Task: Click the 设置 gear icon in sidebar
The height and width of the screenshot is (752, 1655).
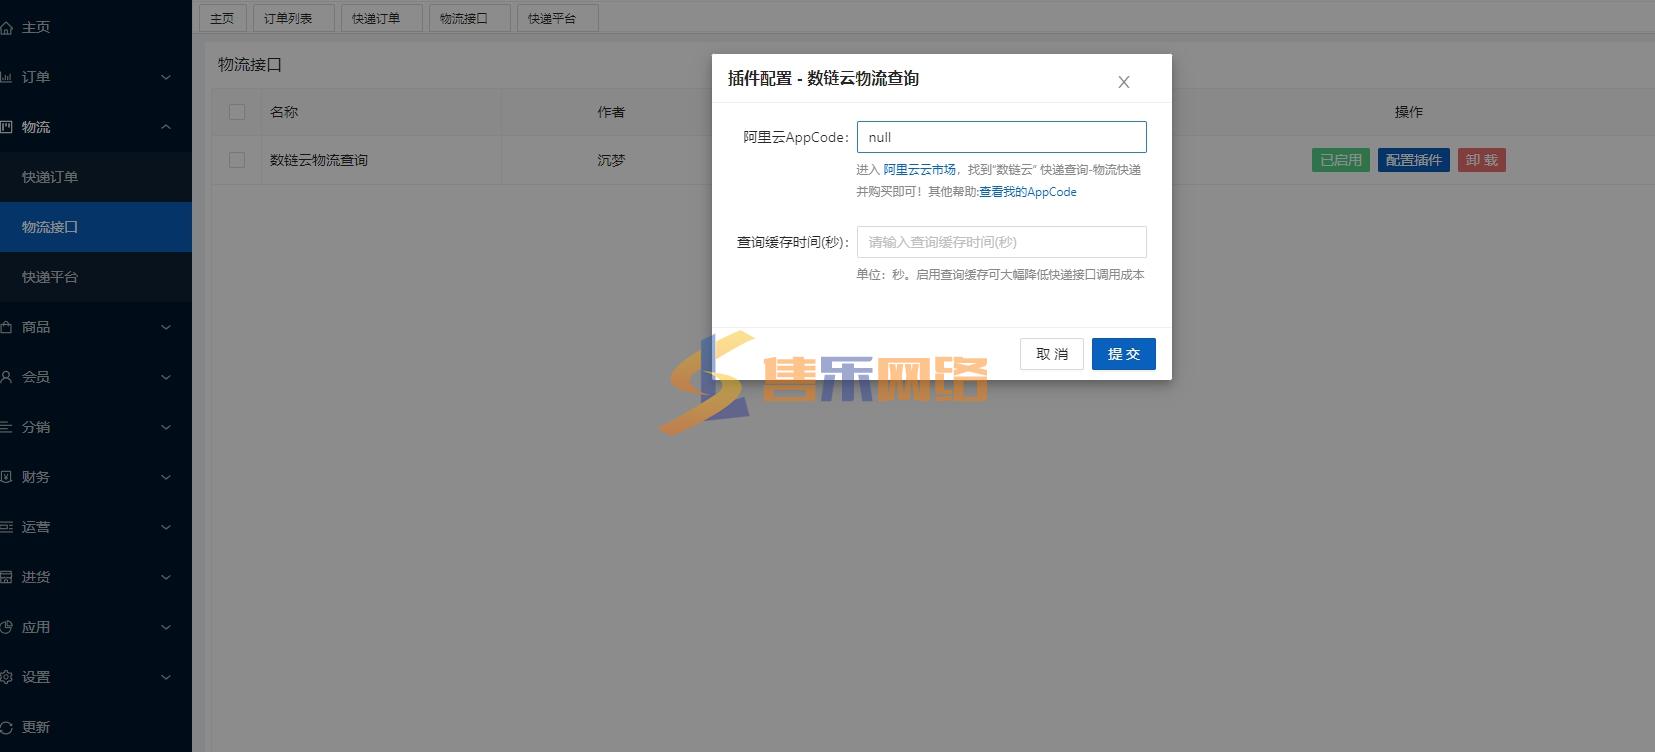Action: click(7, 677)
